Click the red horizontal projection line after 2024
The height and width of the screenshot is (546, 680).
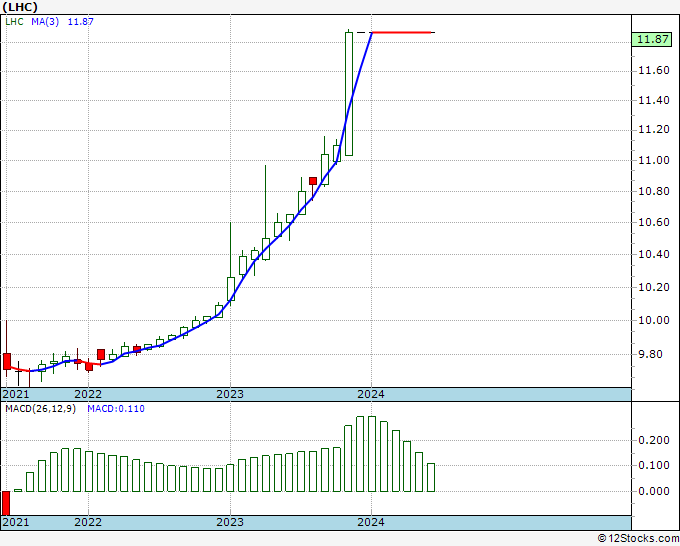(402, 33)
